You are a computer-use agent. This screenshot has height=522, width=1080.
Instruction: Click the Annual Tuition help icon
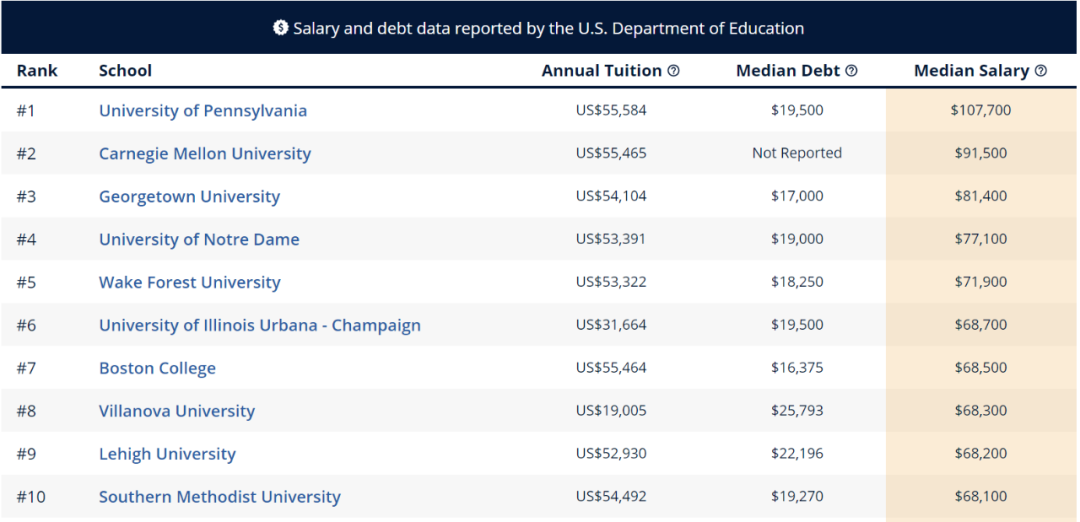(x=674, y=71)
